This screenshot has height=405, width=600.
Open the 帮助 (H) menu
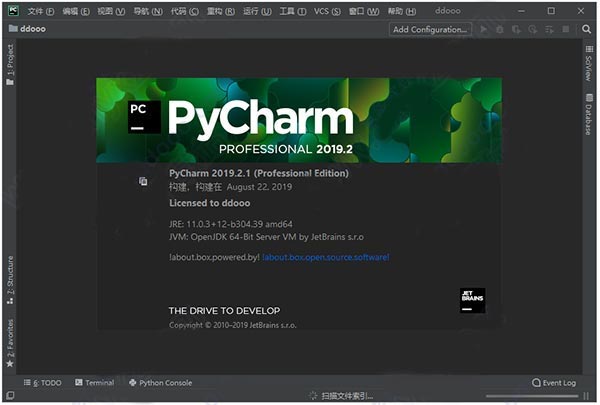pyautogui.click(x=402, y=11)
